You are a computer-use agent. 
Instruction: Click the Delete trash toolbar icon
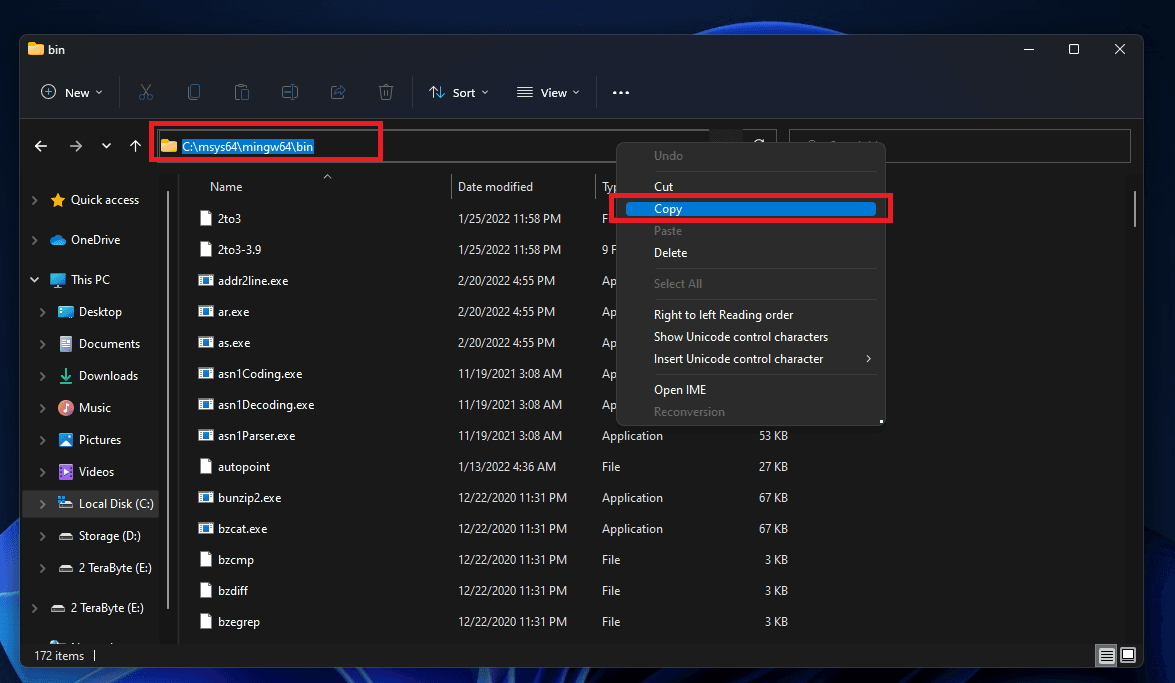click(x=386, y=92)
